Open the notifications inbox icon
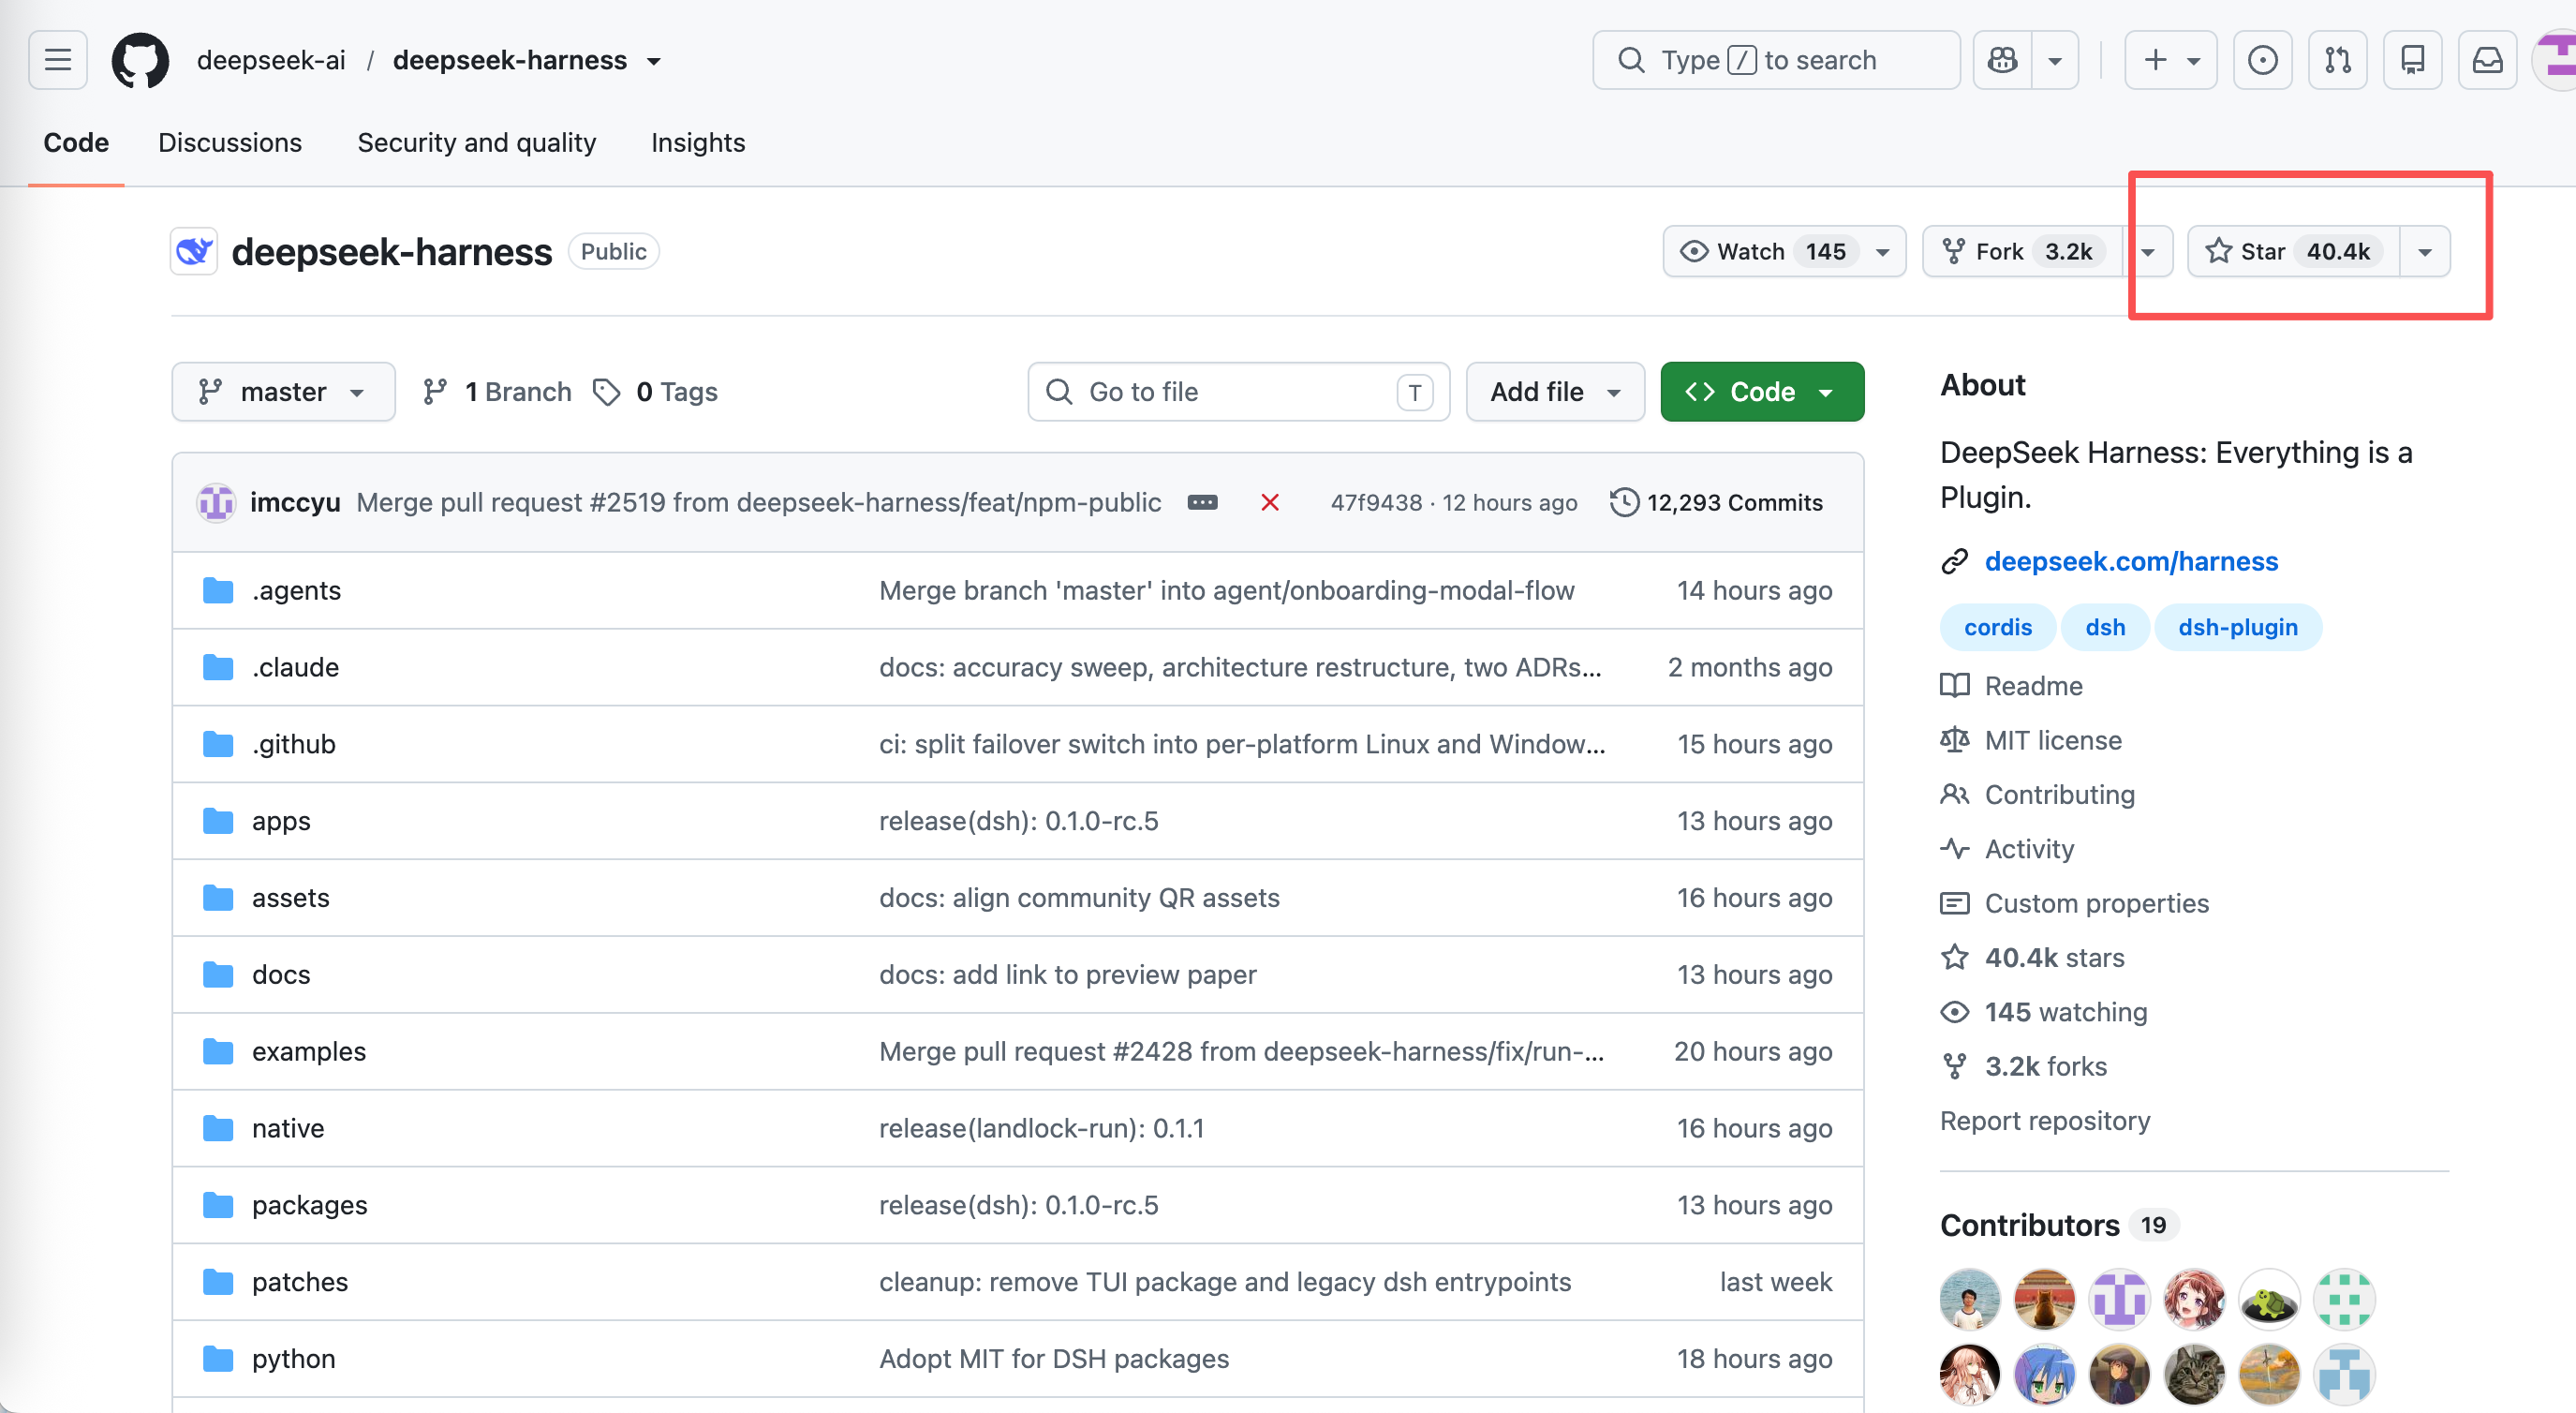This screenshot has width=2576, height=1413. click(x=2487, y=60)
